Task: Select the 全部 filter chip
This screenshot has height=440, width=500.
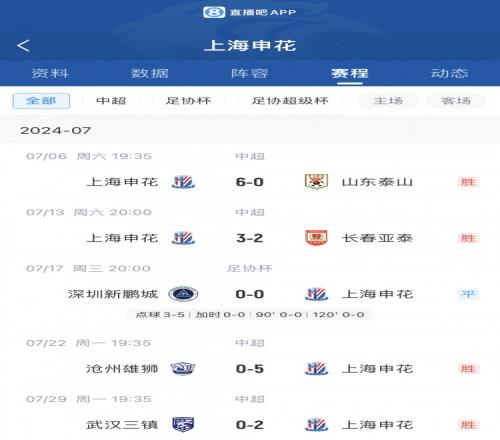Action: coord(41,101)
